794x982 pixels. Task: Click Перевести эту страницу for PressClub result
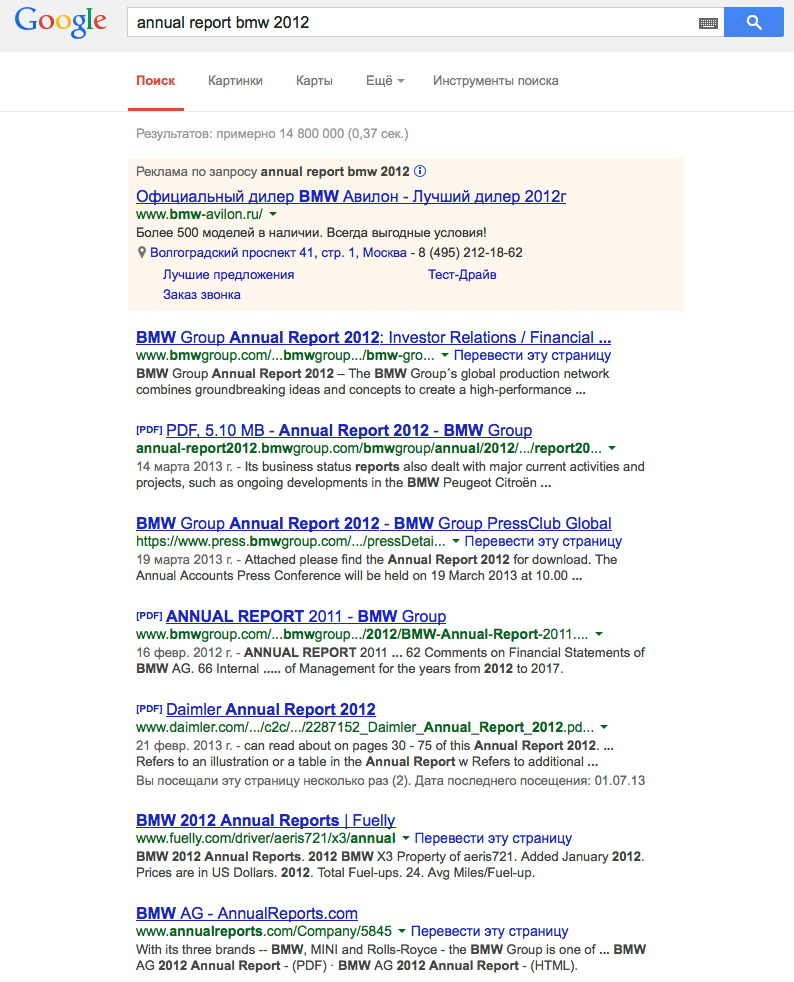click(x=544, y=541)
